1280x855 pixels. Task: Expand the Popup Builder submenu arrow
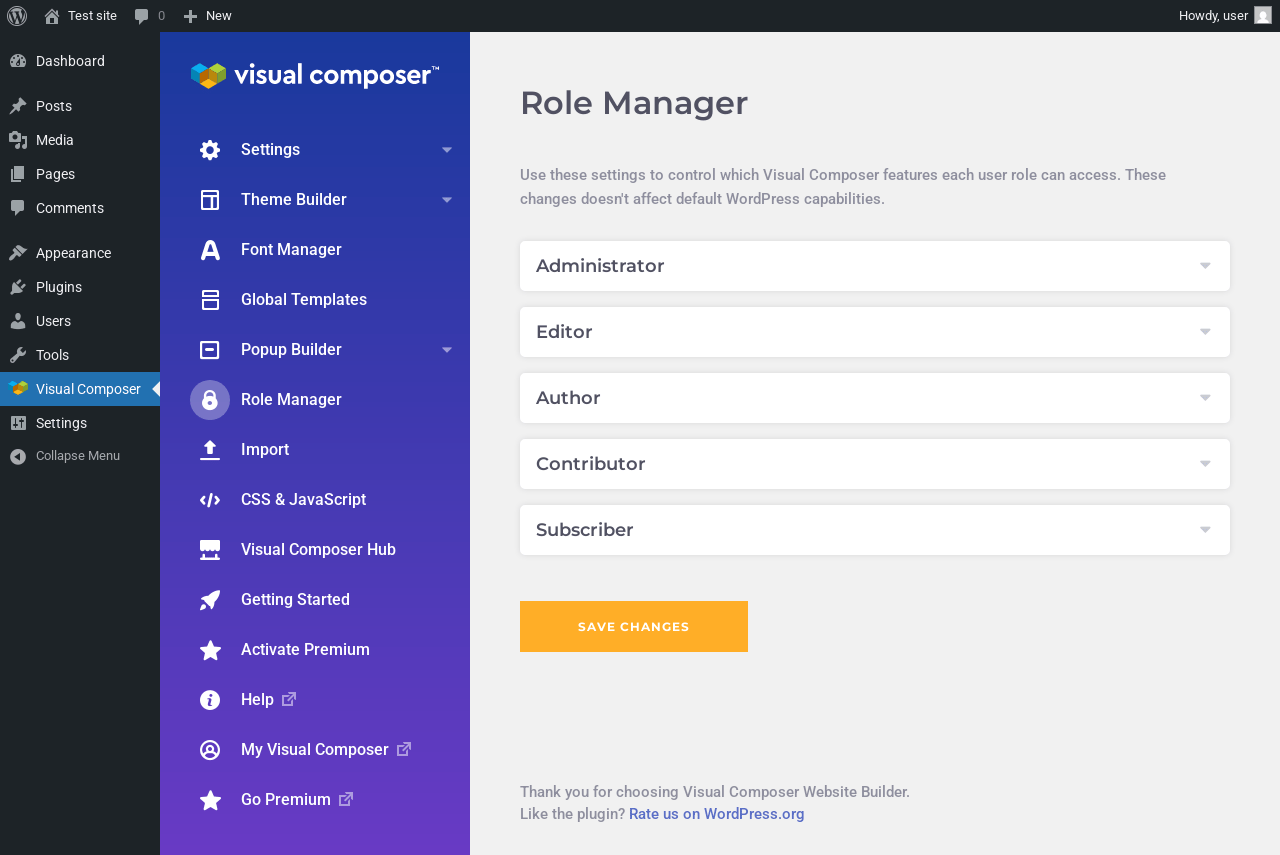447,350
